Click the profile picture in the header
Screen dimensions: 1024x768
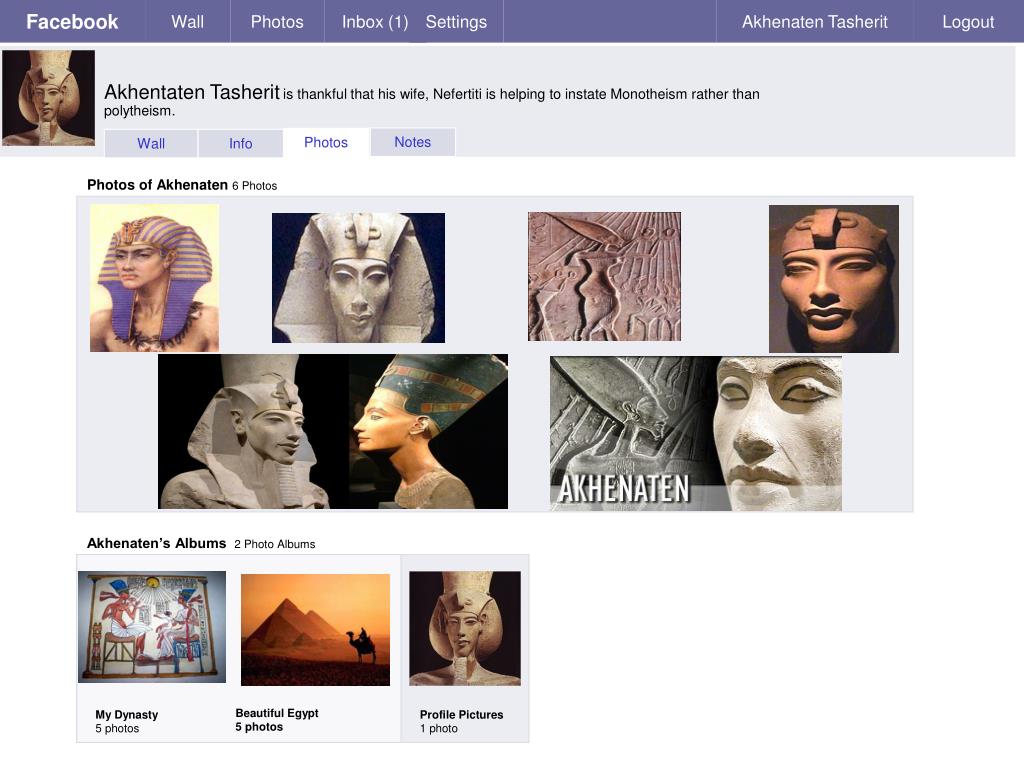(48, 98)
